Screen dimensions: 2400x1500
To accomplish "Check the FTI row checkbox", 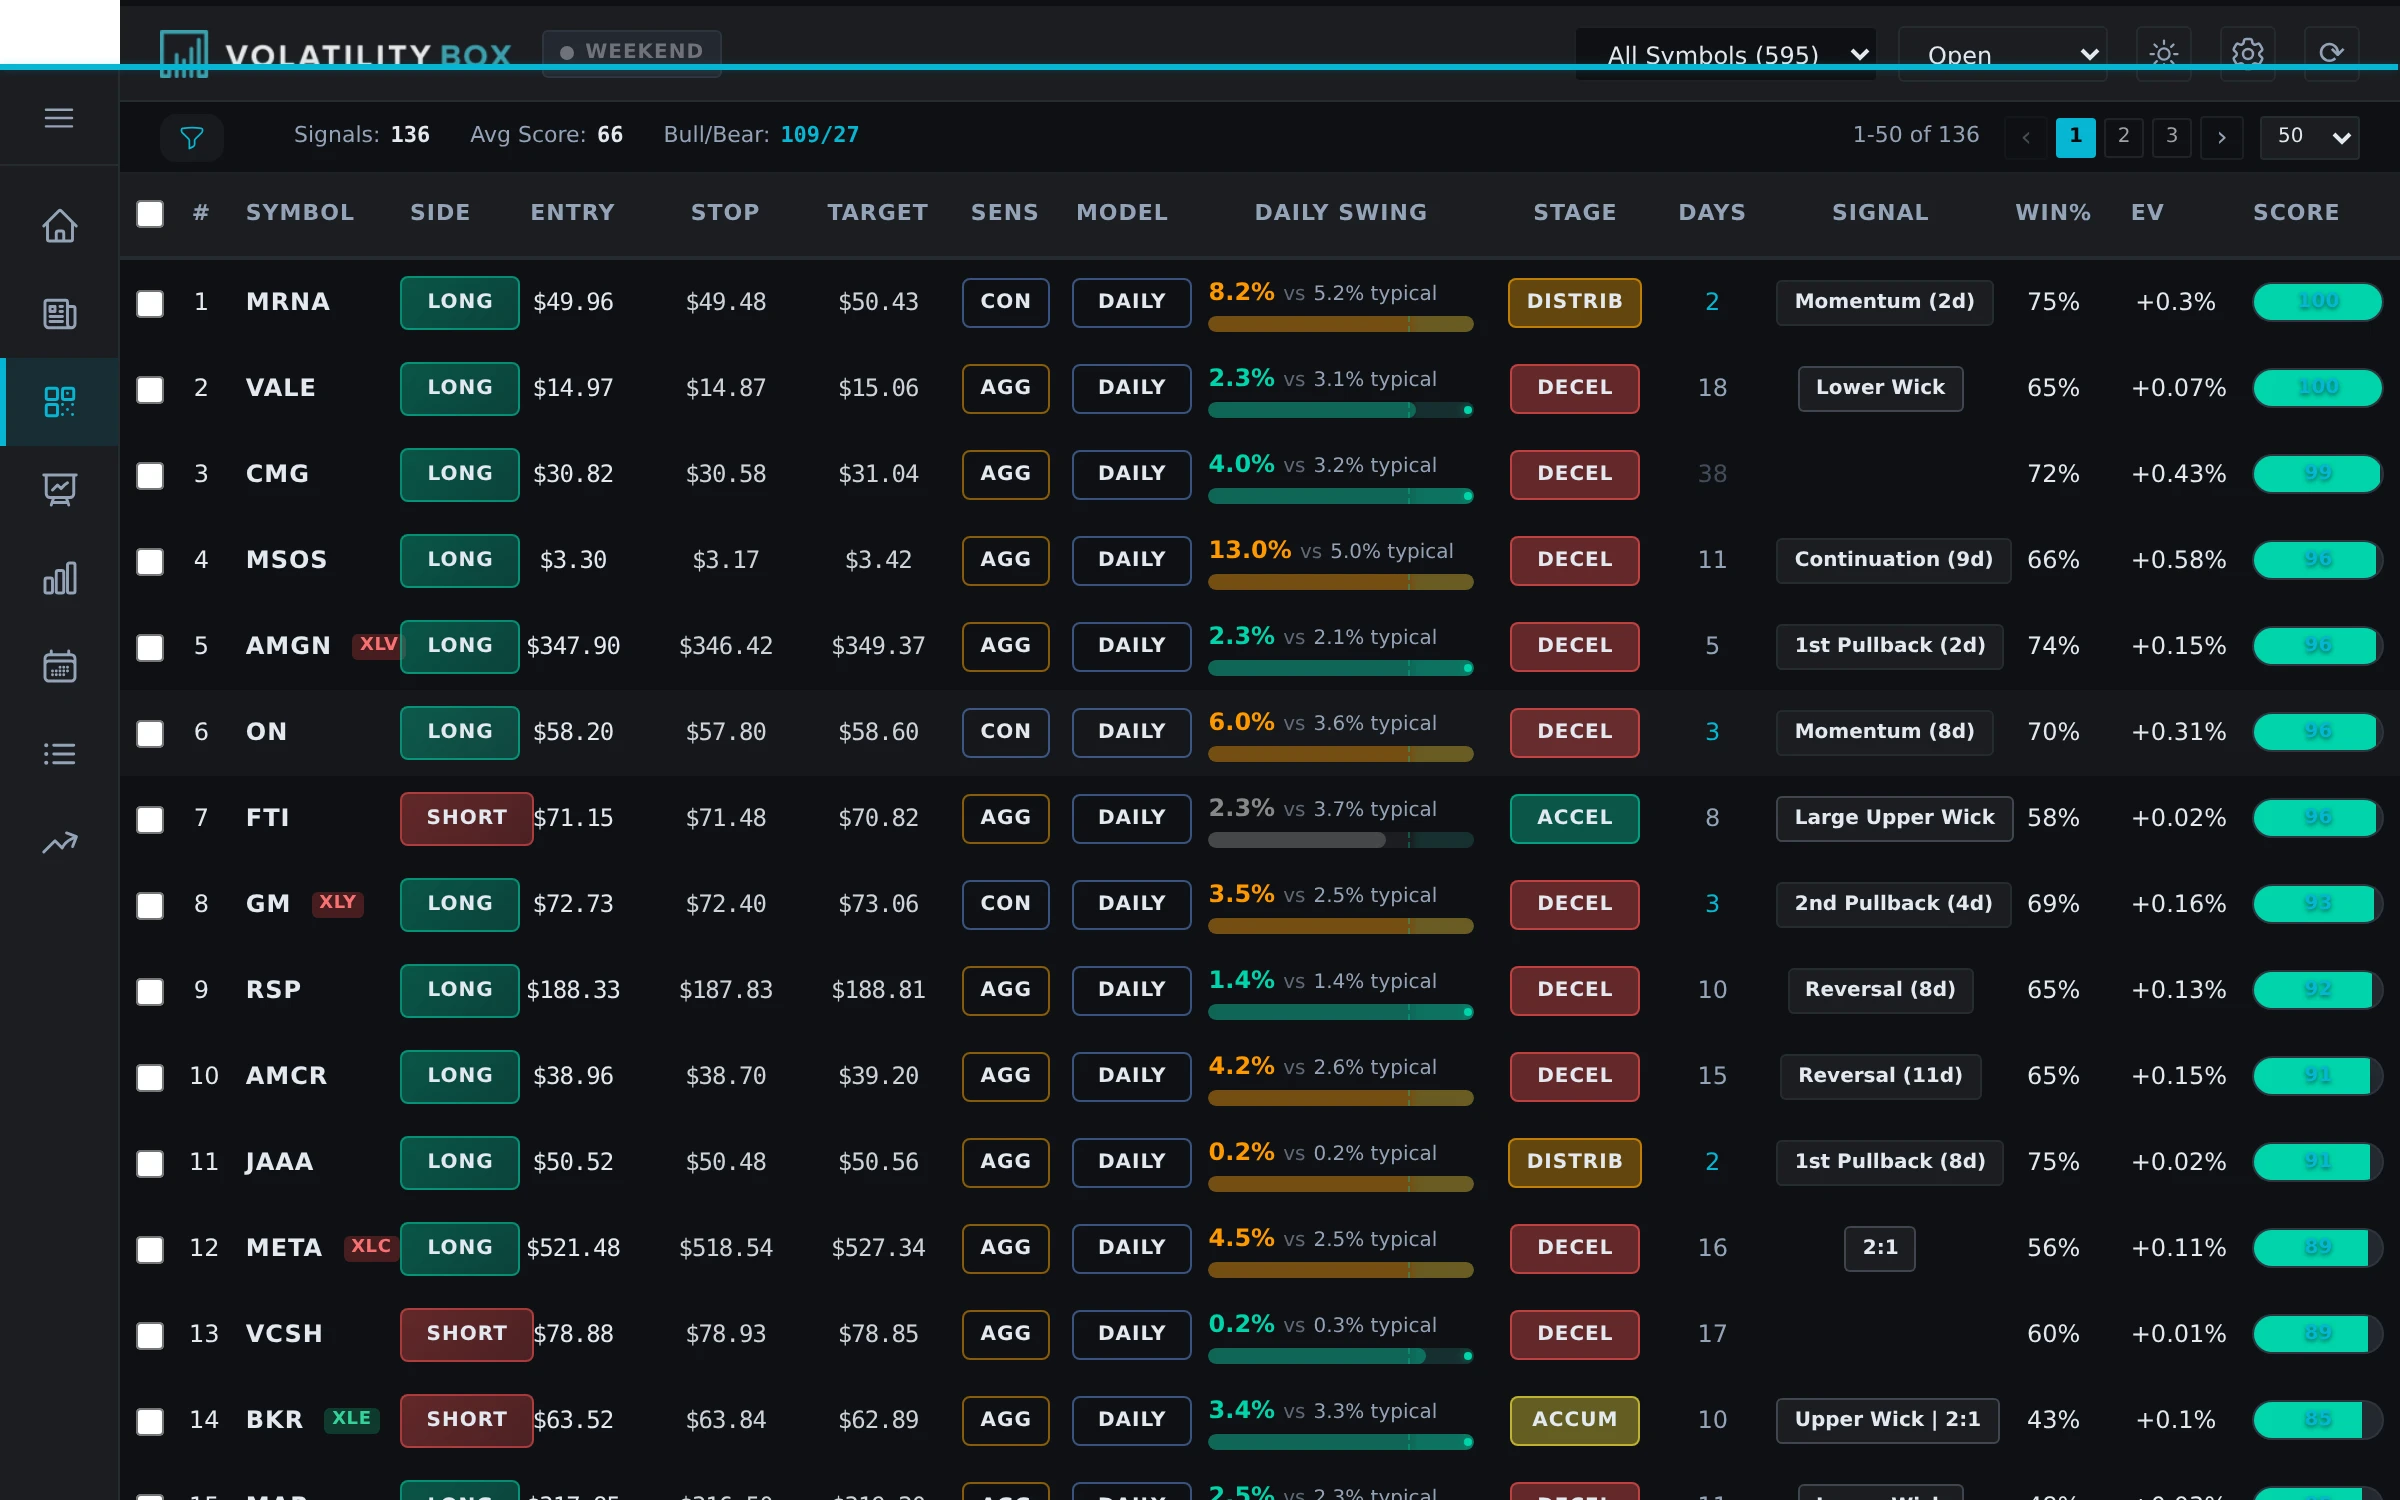I will pyautogui.click(x=150, y=819).
